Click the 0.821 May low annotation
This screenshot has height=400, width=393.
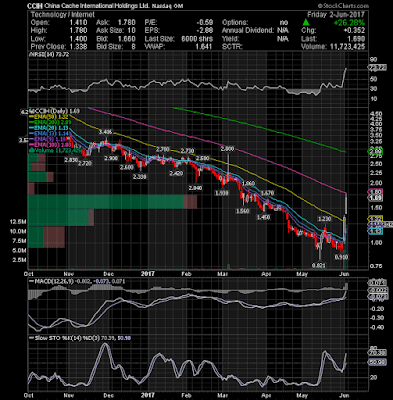[318, 265]
